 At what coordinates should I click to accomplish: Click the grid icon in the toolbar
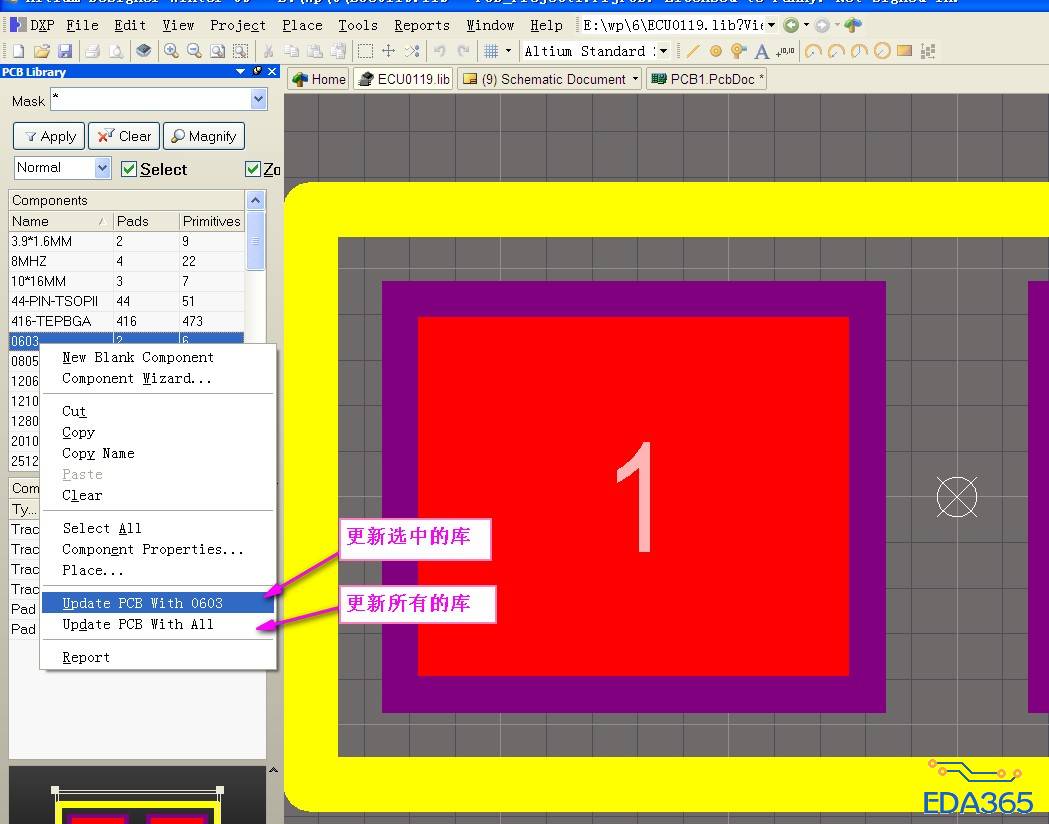click(492, 51)
